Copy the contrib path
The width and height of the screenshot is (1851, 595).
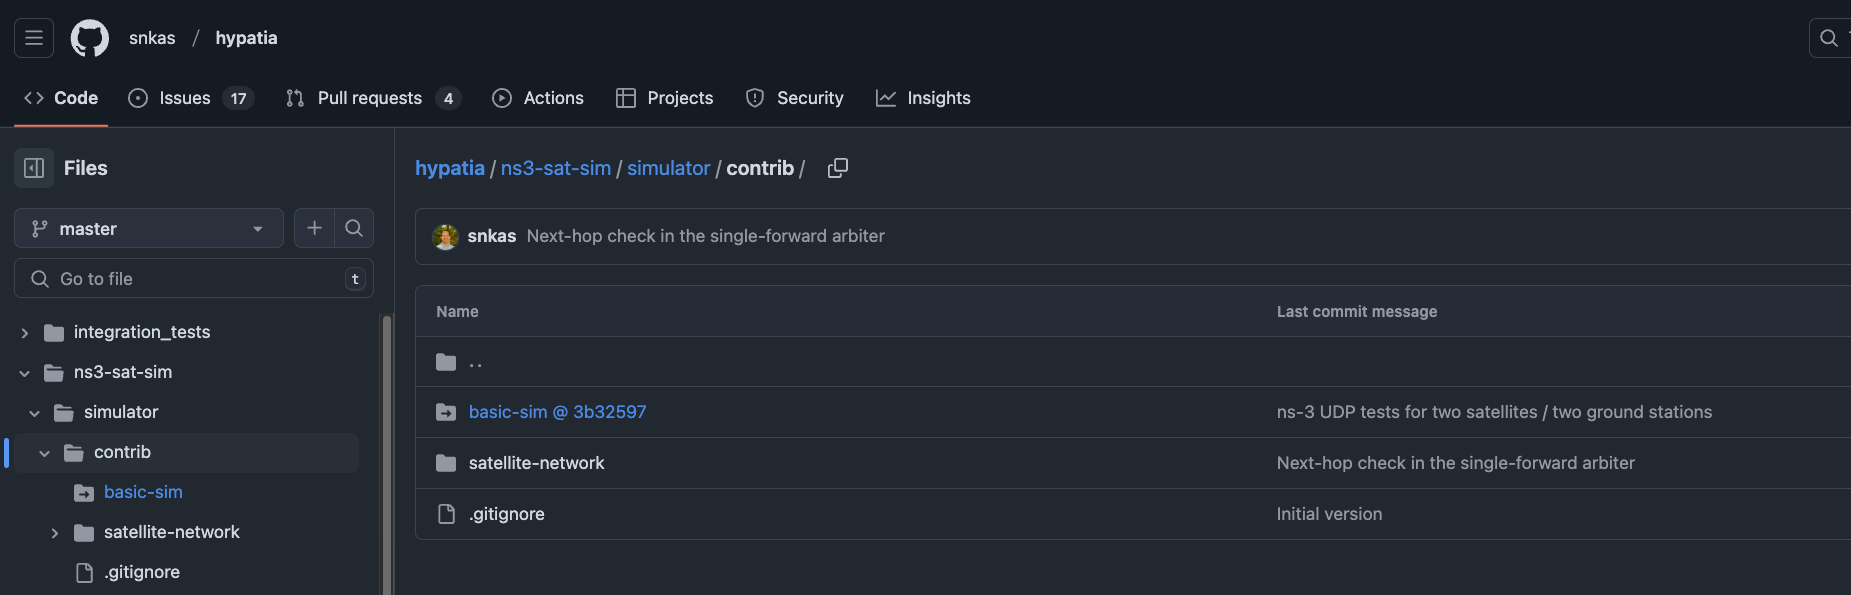[838, 168]
